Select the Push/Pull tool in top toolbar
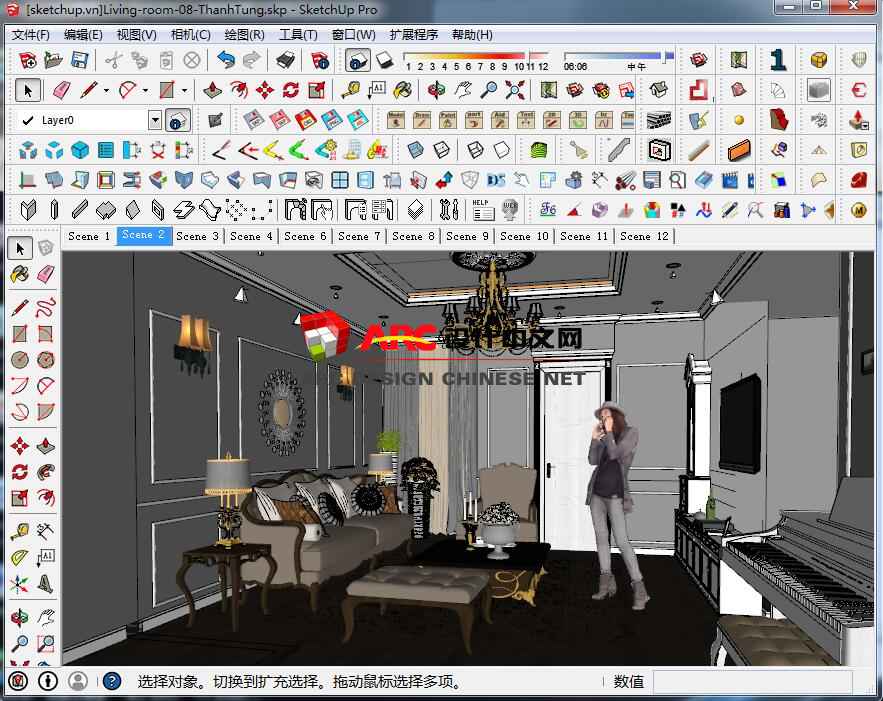This screenshot has width=883, height=701. (x=213, y=90)
